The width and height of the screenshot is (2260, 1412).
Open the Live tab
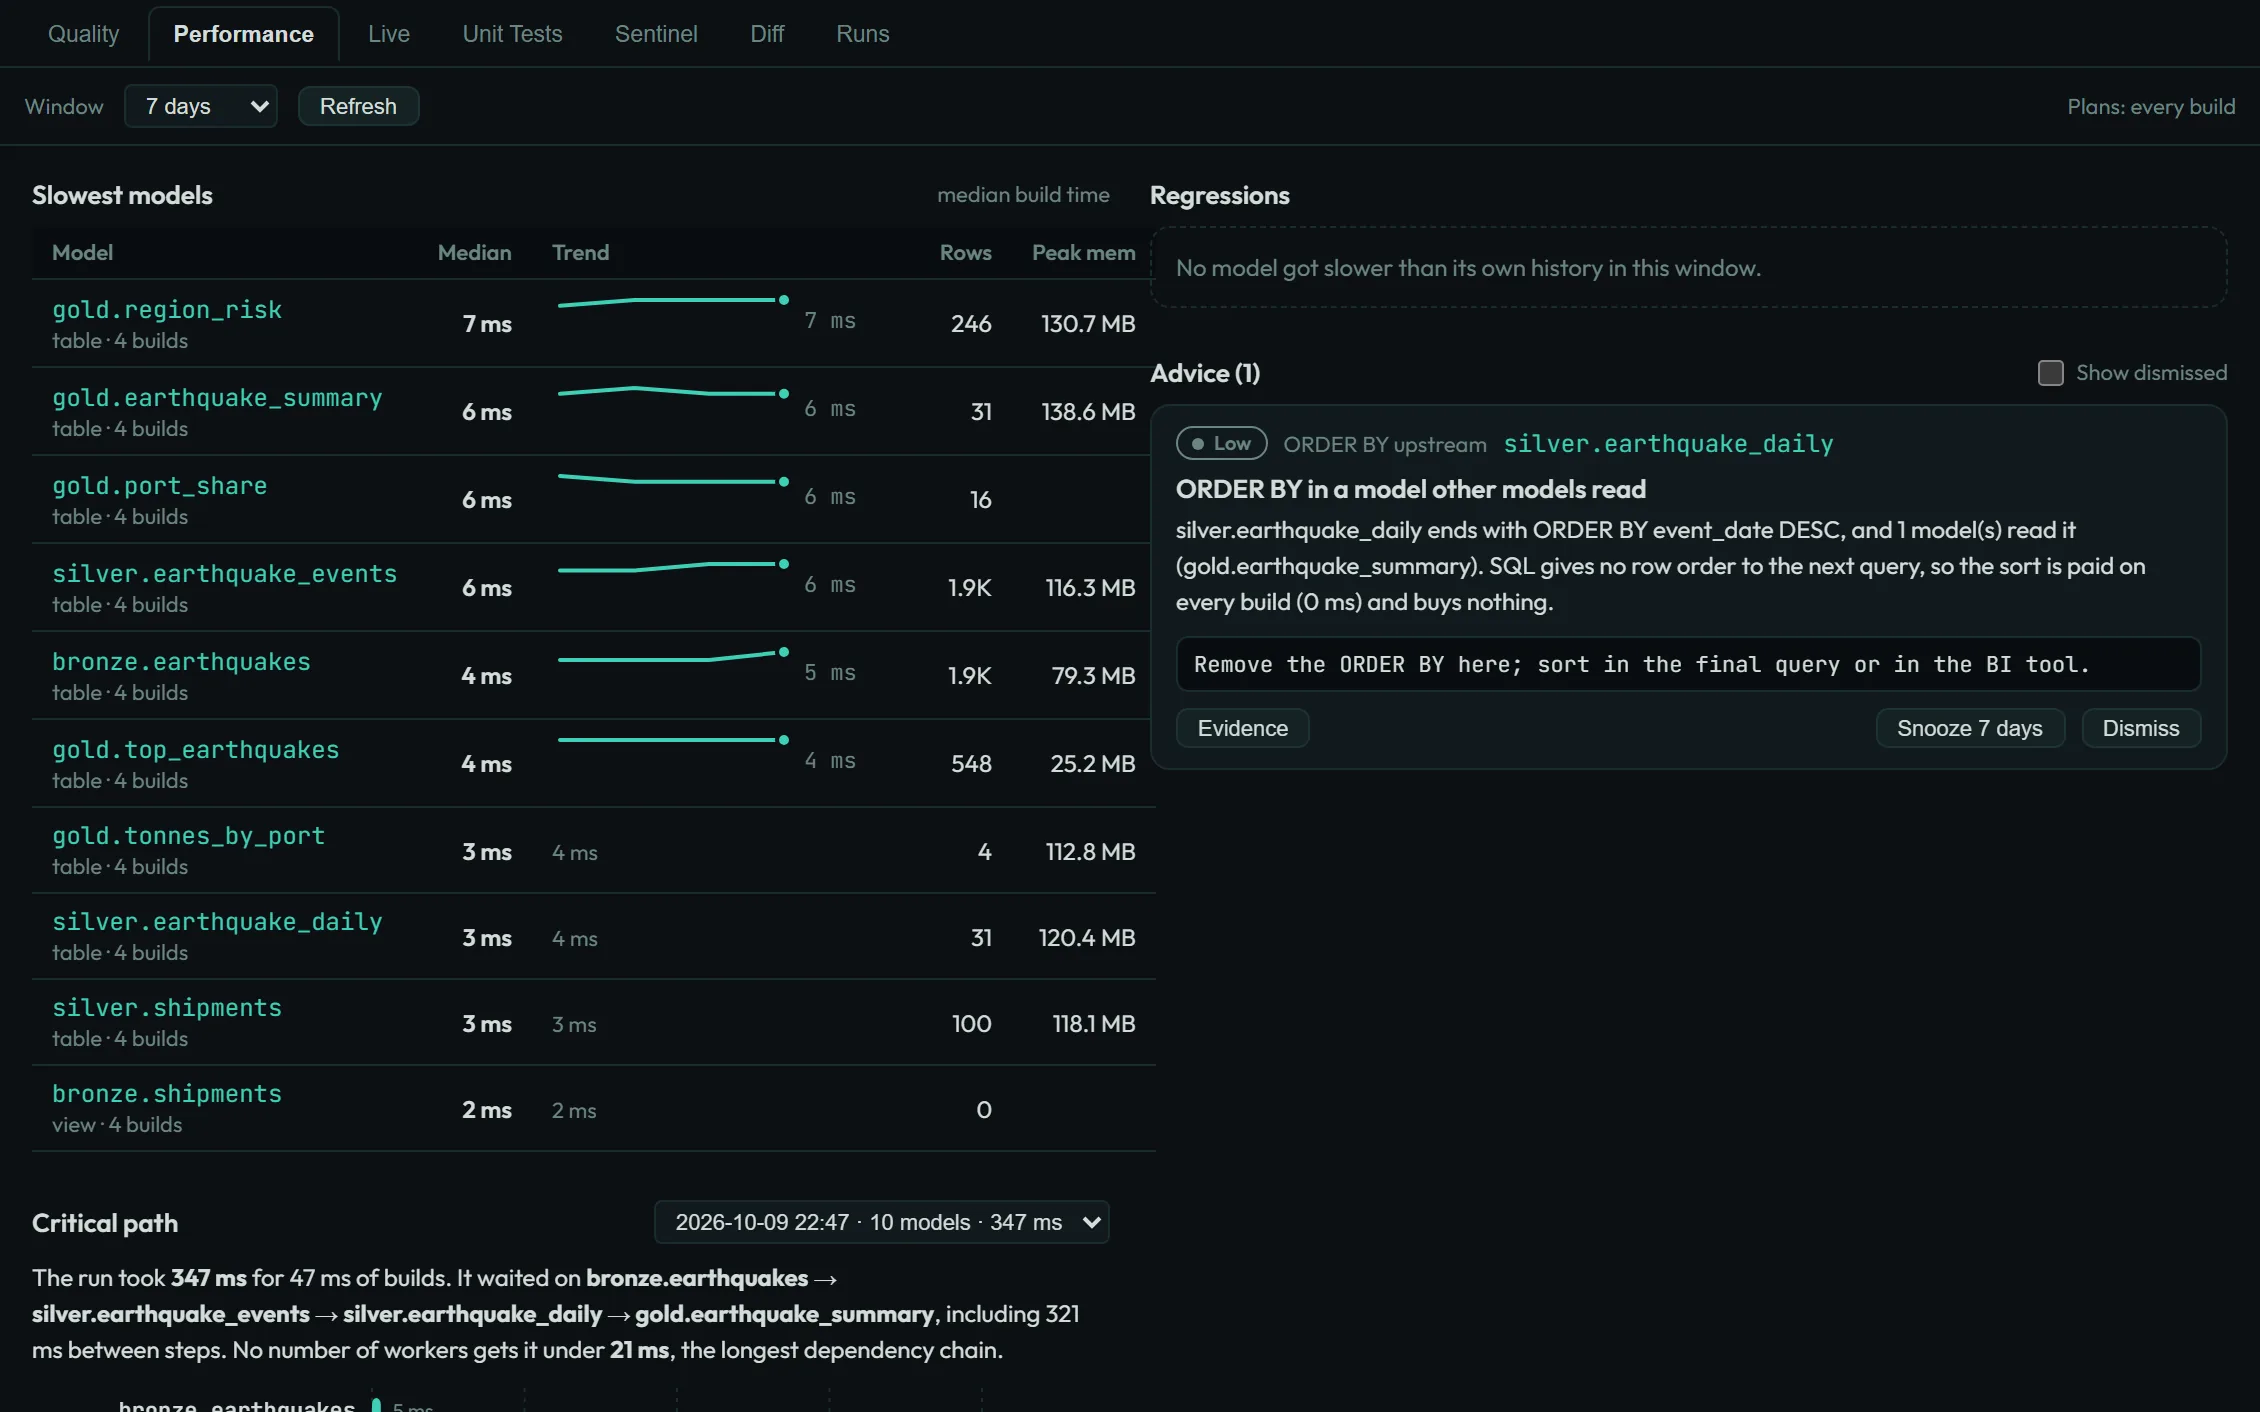click(x=389, y=34)
